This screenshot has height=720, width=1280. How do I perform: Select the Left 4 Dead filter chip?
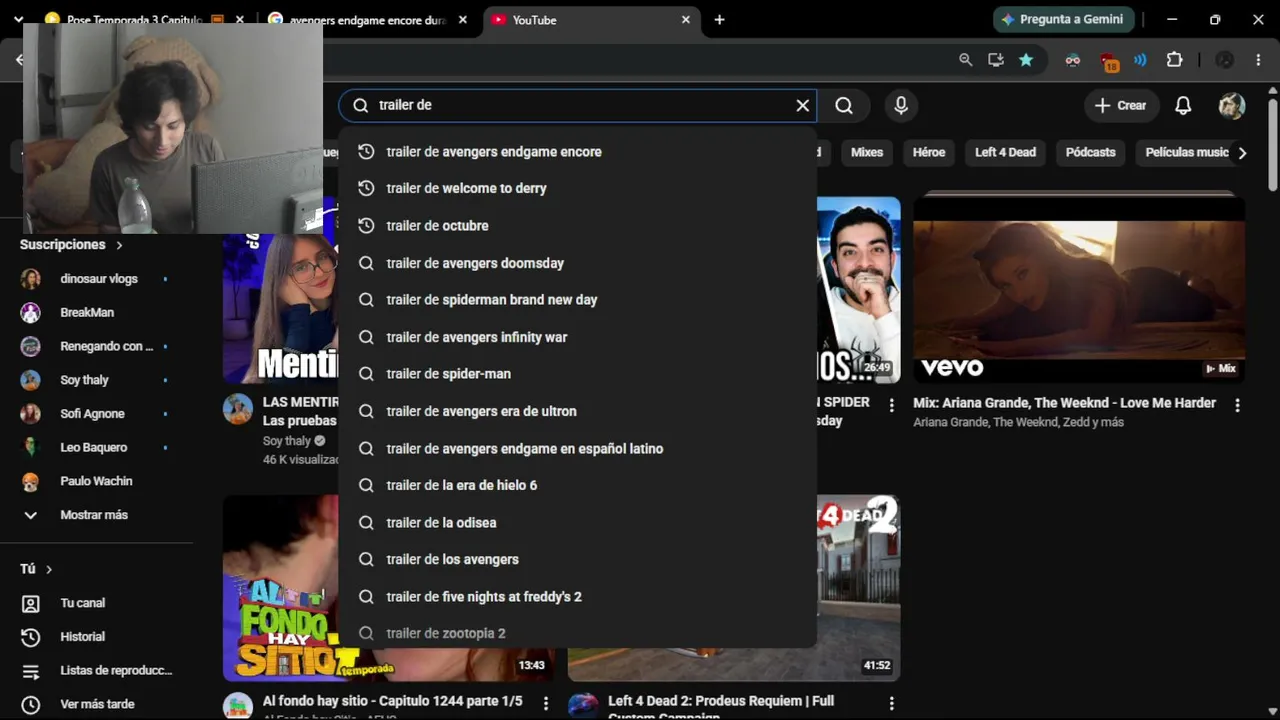point(1005,152)
